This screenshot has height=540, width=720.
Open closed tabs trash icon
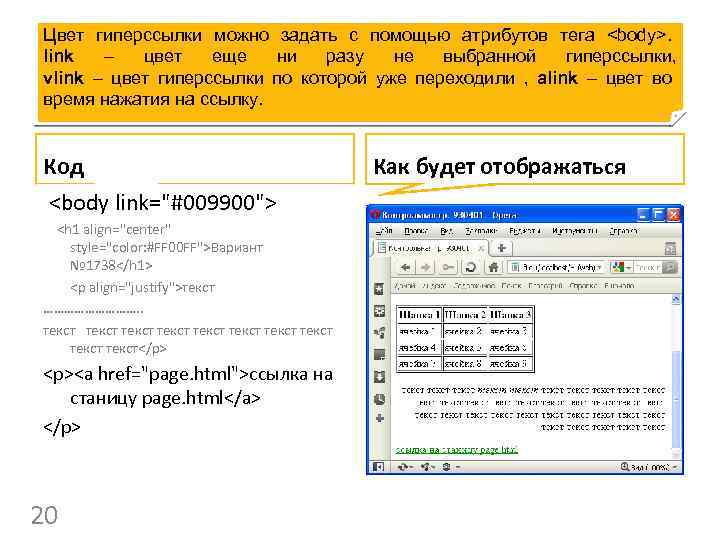(x=670, y=248)
